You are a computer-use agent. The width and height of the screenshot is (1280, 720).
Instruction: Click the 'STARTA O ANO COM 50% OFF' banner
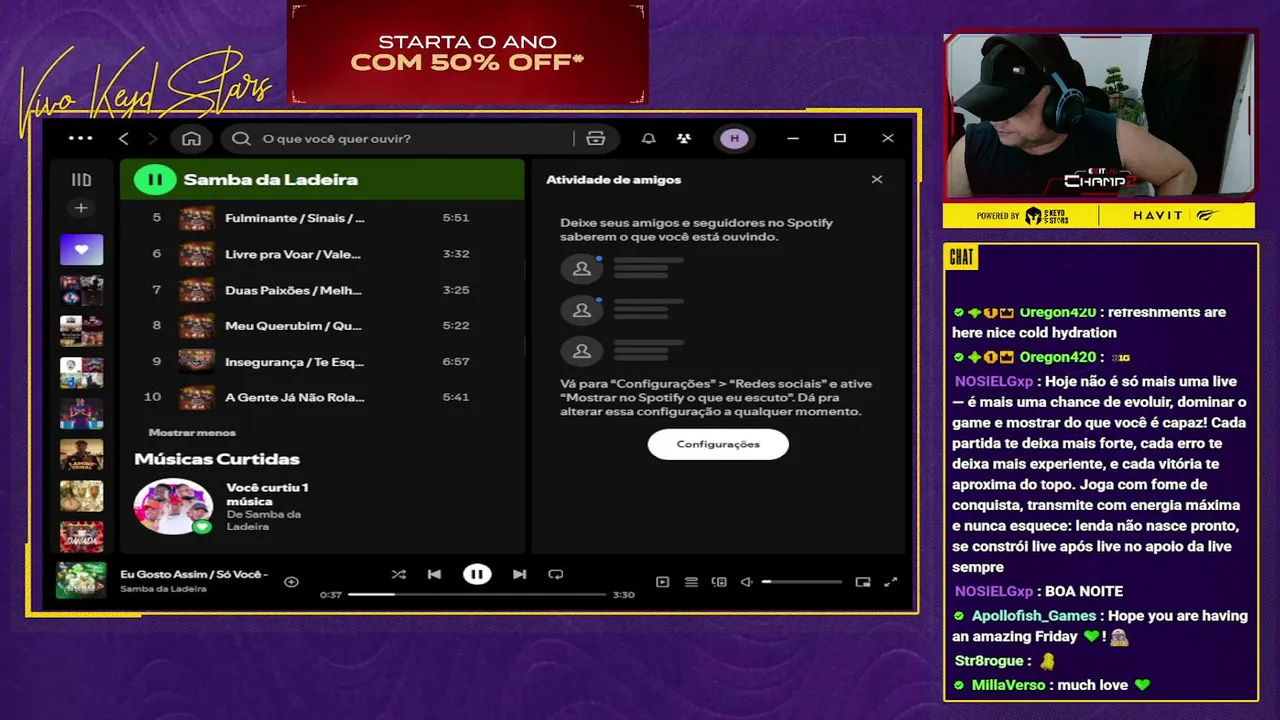click(x=467, y=52)
